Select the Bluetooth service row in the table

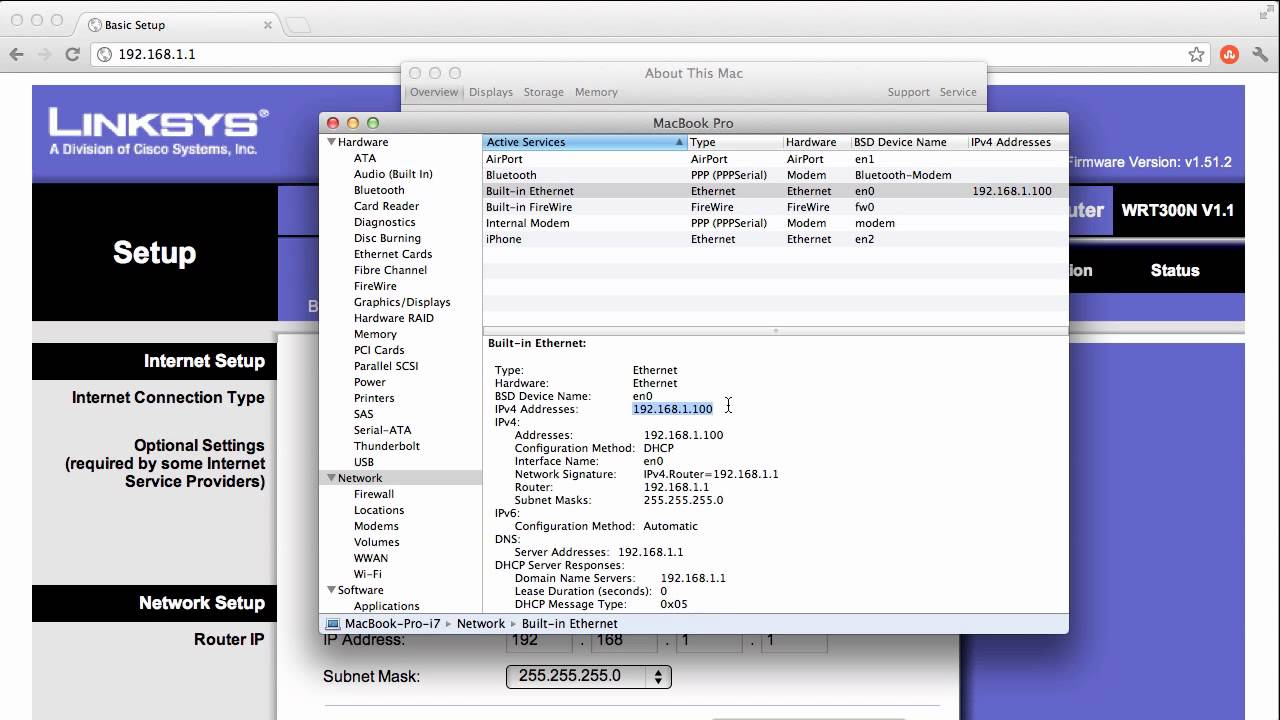coord(775,175)
